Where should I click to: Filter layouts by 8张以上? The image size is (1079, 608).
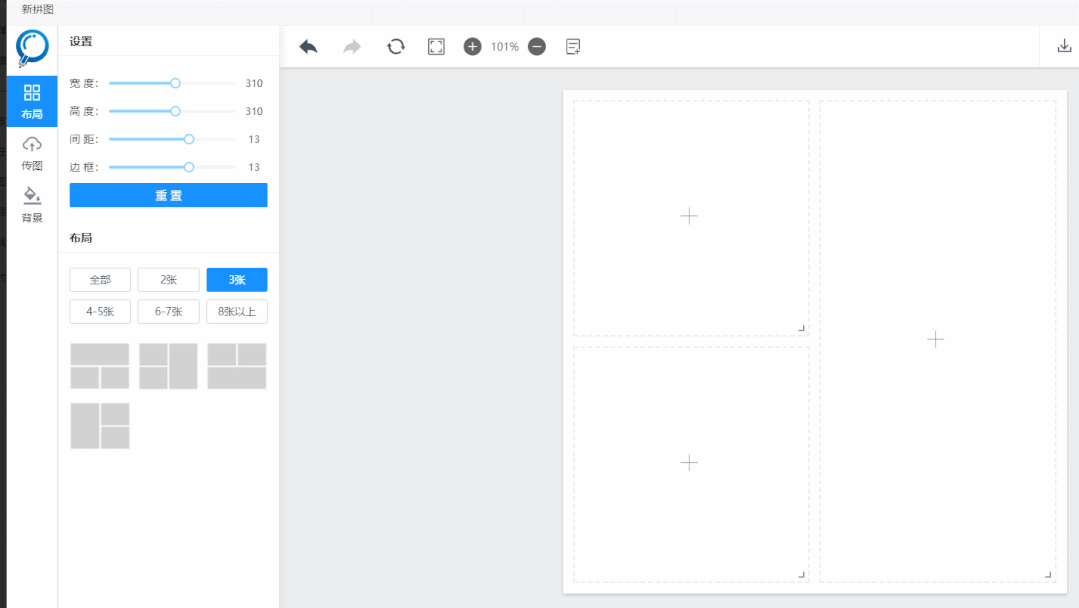coord(237,312)
